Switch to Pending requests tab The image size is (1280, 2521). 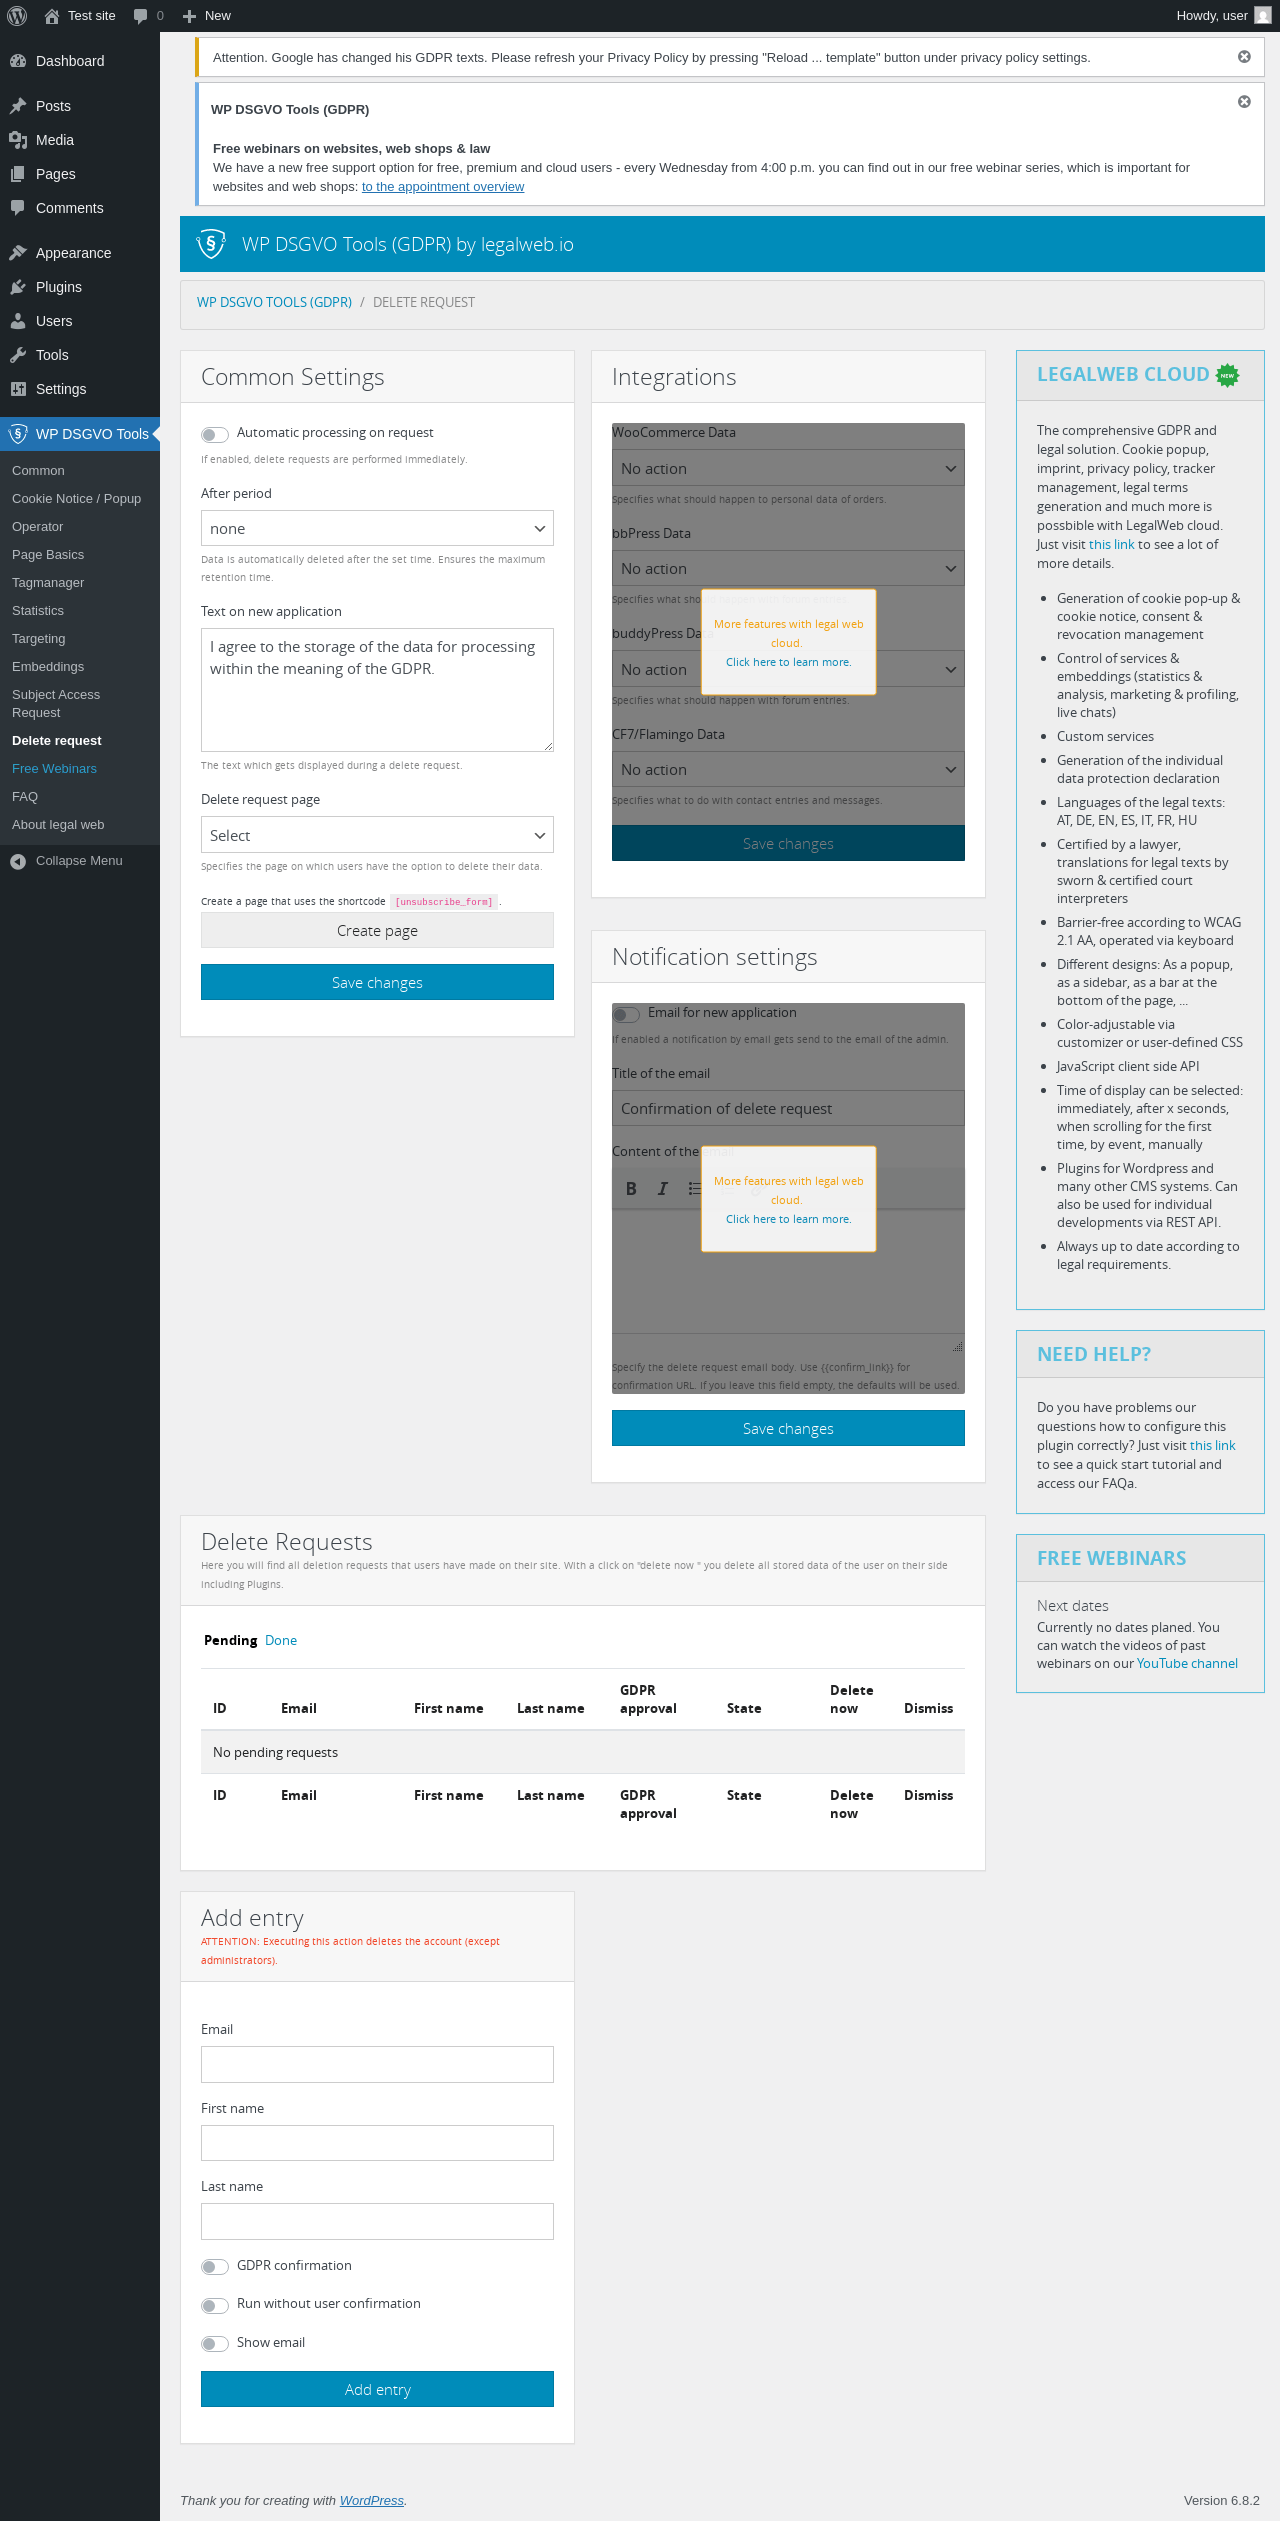coord(230,1640)
